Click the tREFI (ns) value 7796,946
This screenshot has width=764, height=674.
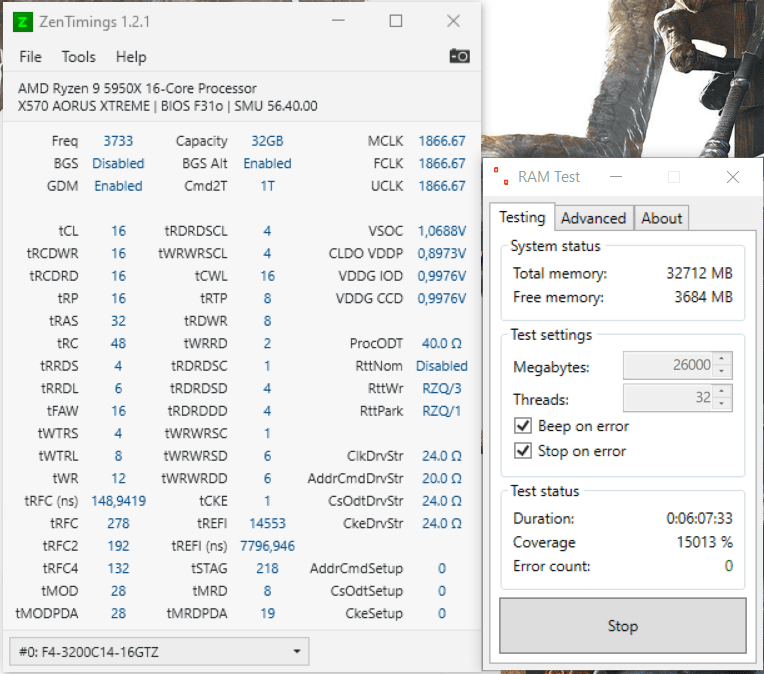tap(267, 546)
